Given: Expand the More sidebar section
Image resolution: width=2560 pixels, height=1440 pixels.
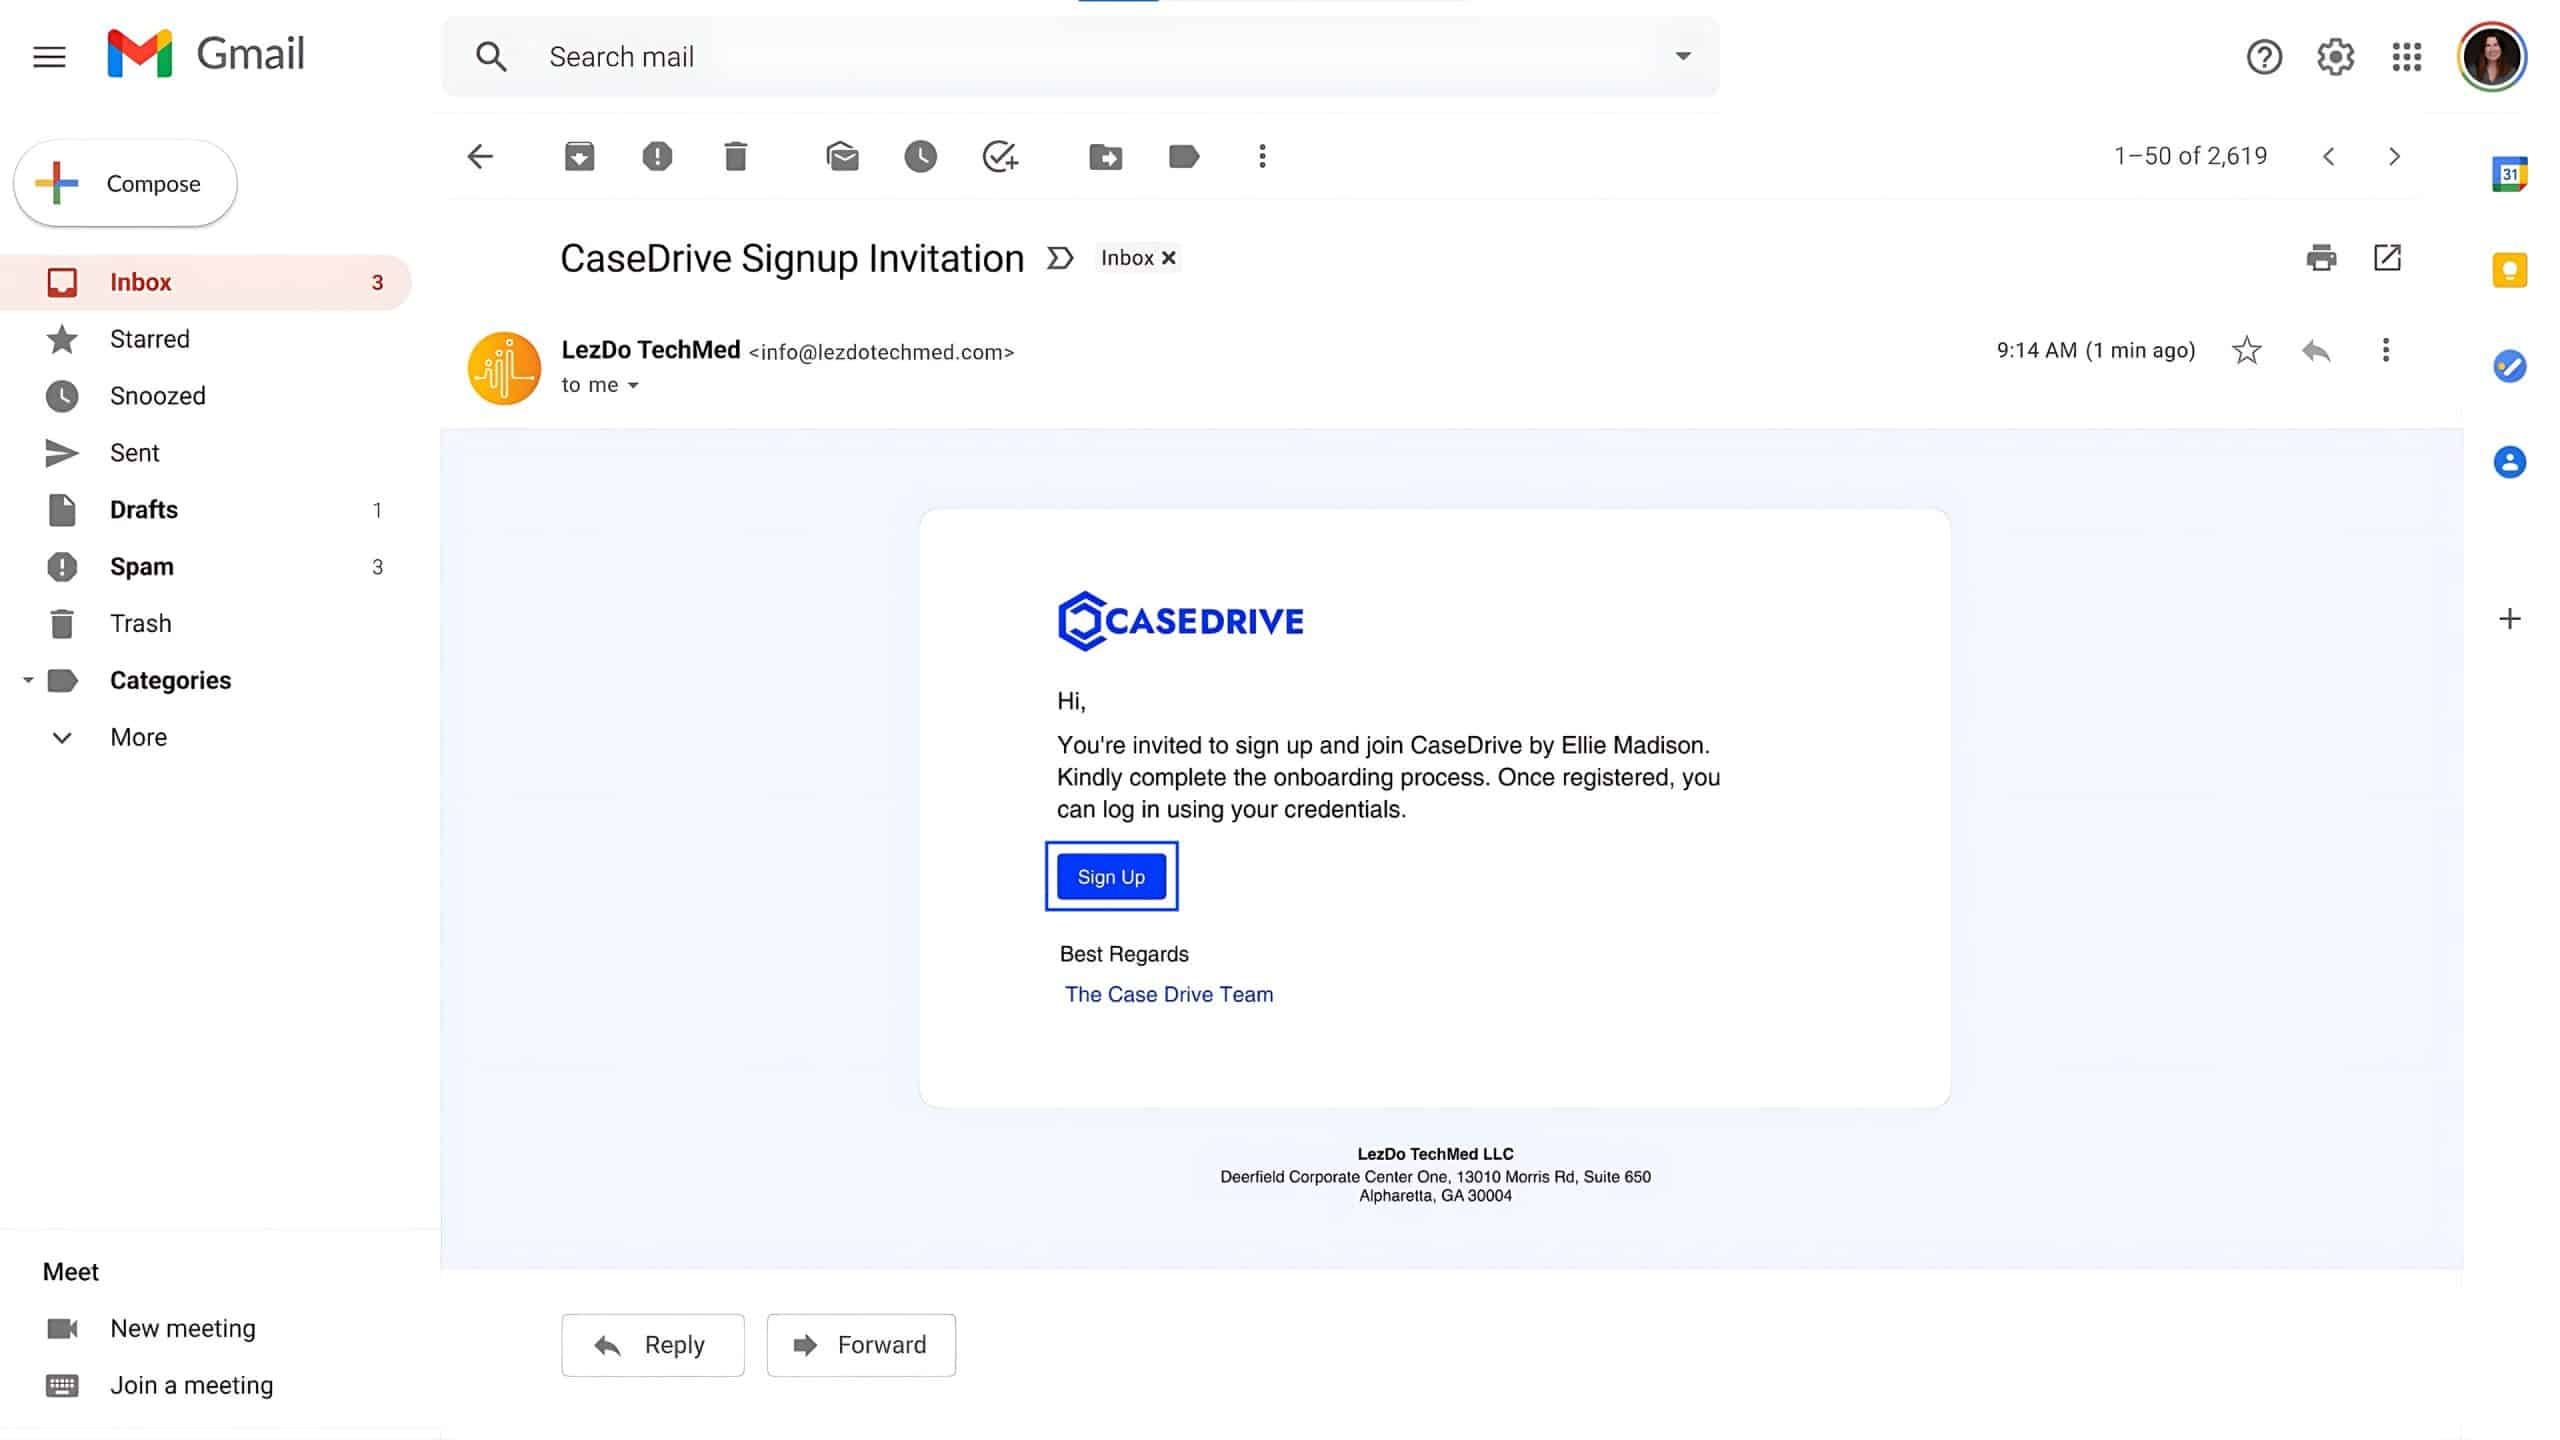Looking at the screenshot, I should [139, 737].
